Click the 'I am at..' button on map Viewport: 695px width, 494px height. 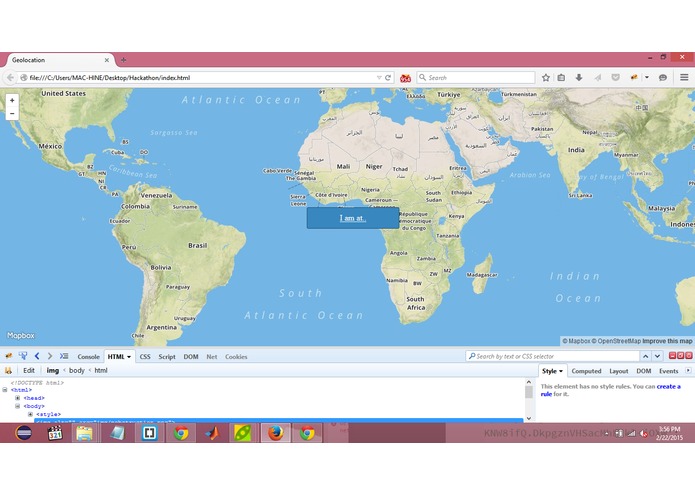353,218
